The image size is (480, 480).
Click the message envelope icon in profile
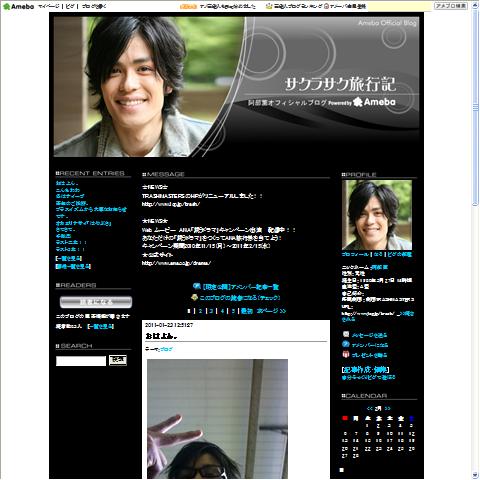(346, 334)
